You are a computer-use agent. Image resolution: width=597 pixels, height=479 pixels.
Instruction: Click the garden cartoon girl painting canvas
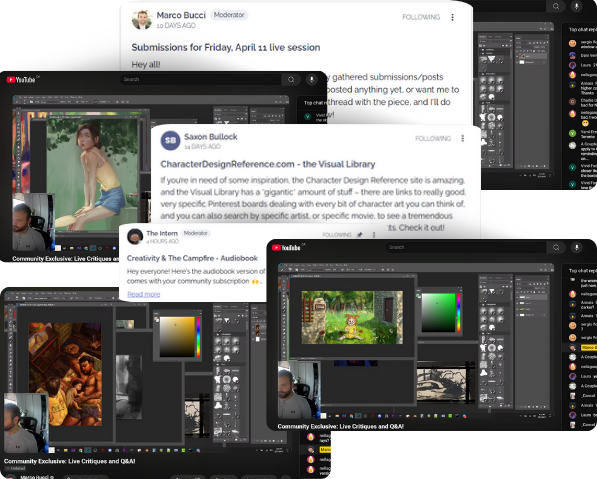352,318
